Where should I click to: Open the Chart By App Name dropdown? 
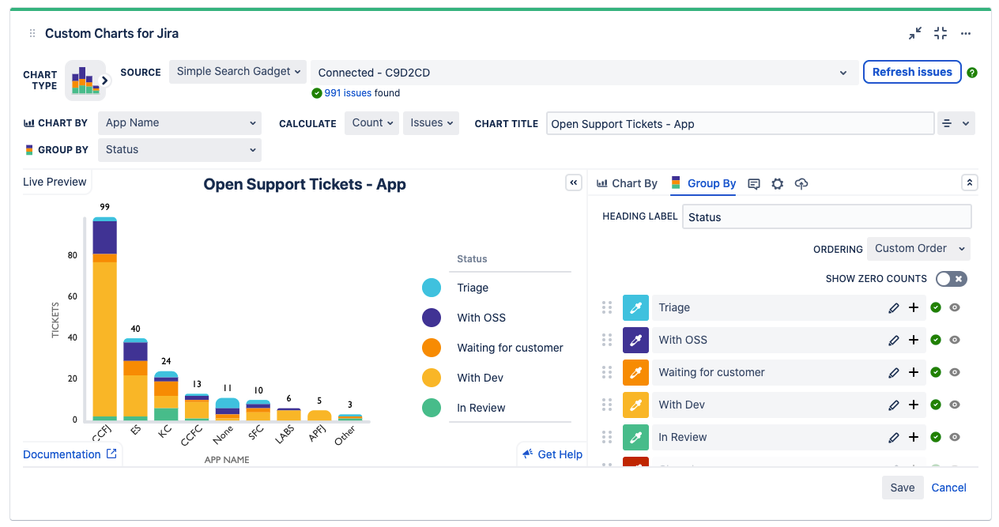pos(180,123)
